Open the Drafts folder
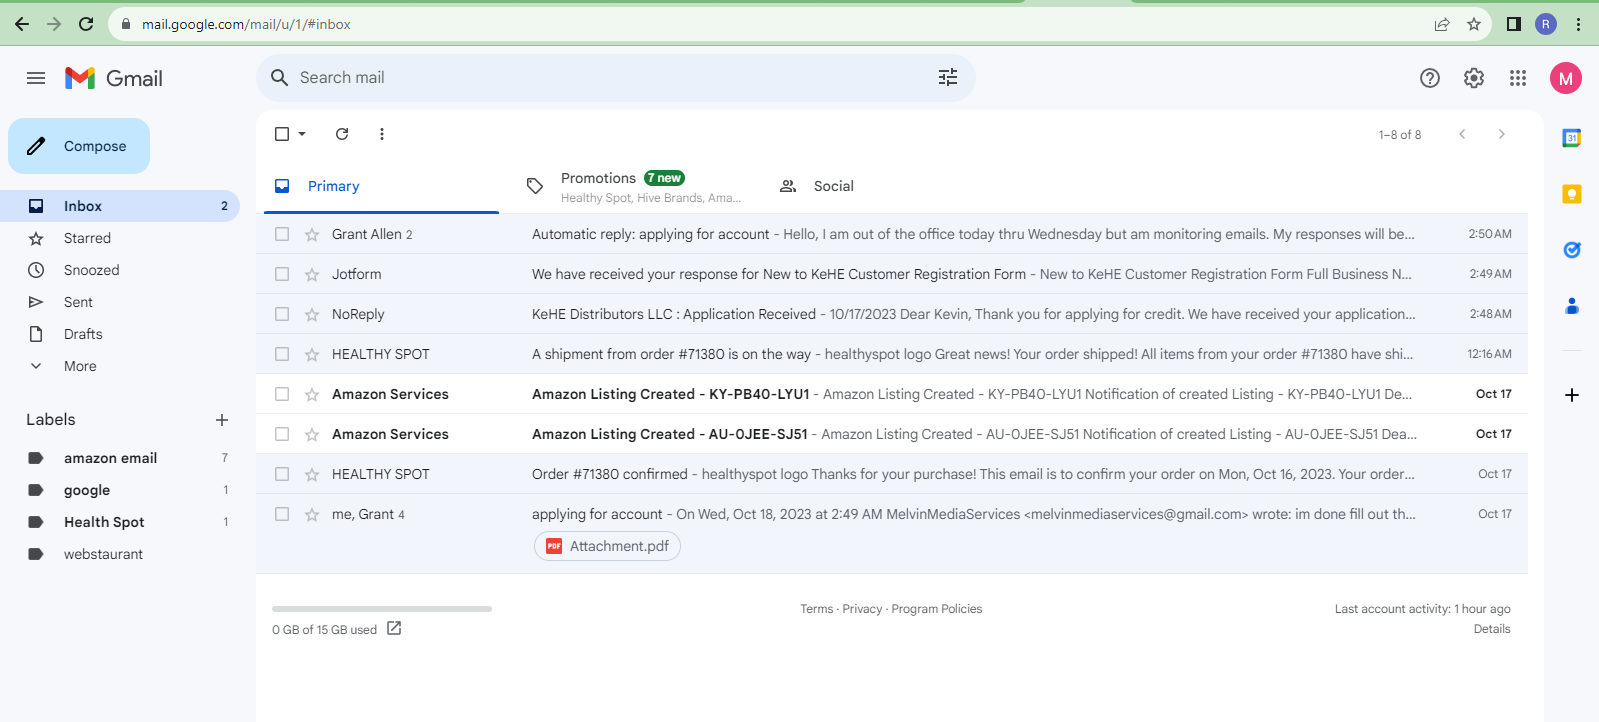This screenshot has width=1599, height=722. (120, 334)
